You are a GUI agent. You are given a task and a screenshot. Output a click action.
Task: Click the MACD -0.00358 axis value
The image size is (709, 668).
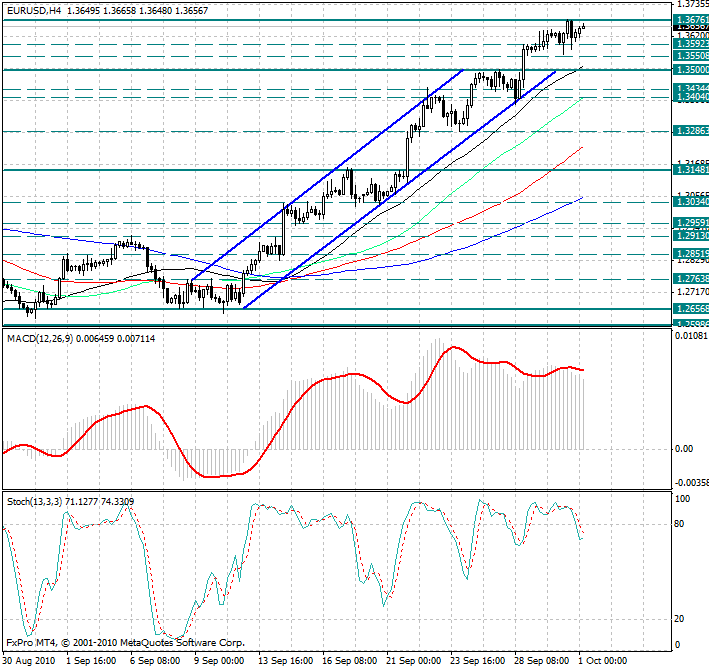[x=692, y=483]
